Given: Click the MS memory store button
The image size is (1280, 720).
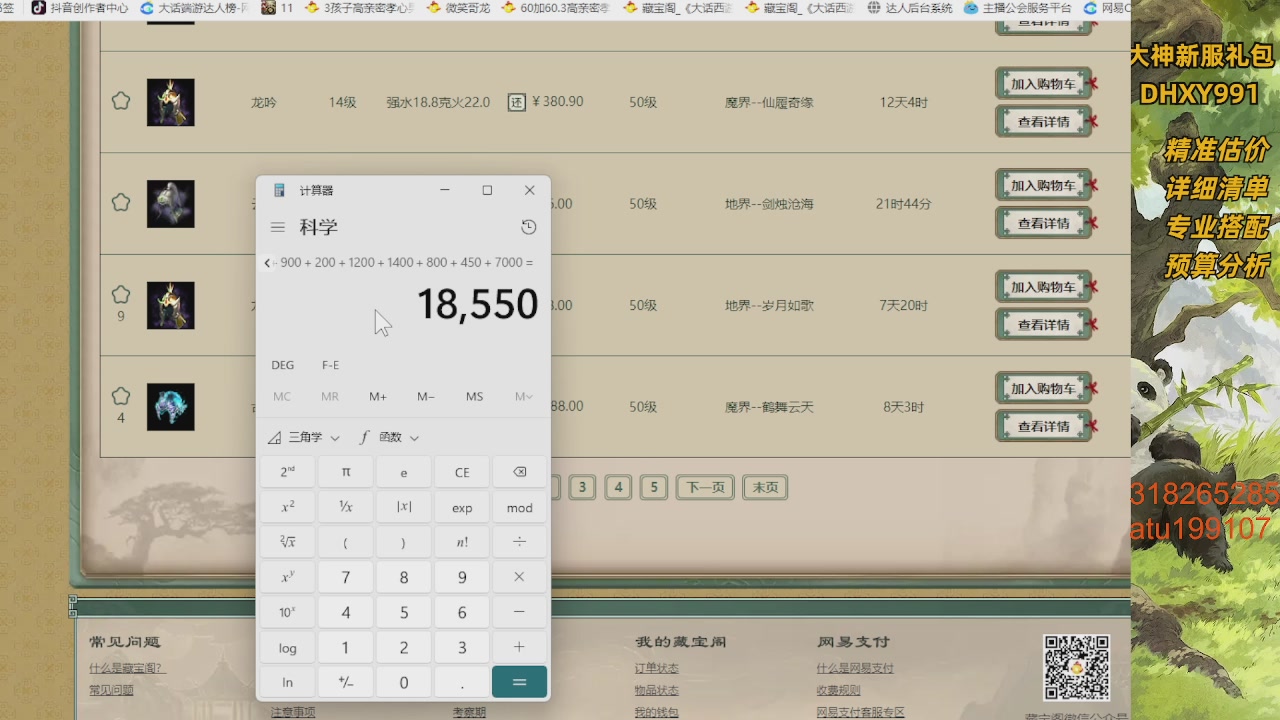Looking at the screenshot, I should [x=474, y=397].
